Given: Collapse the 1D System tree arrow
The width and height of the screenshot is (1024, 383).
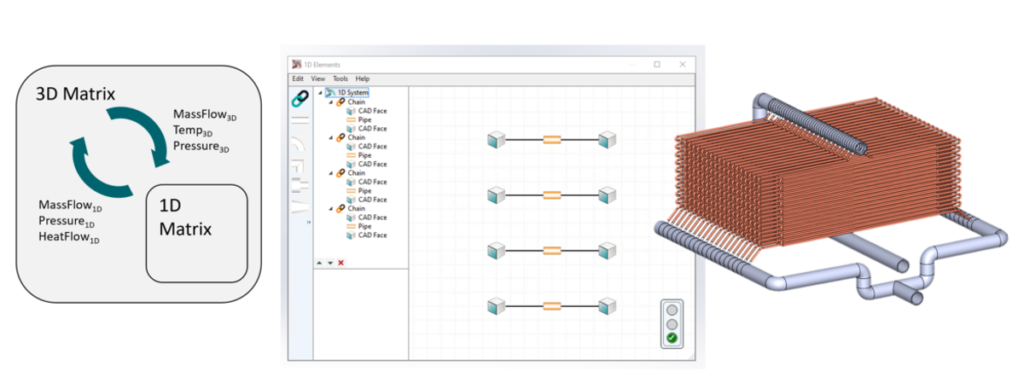Looking at the screenshot, I should pyautogui.click(x=320, y=93).
